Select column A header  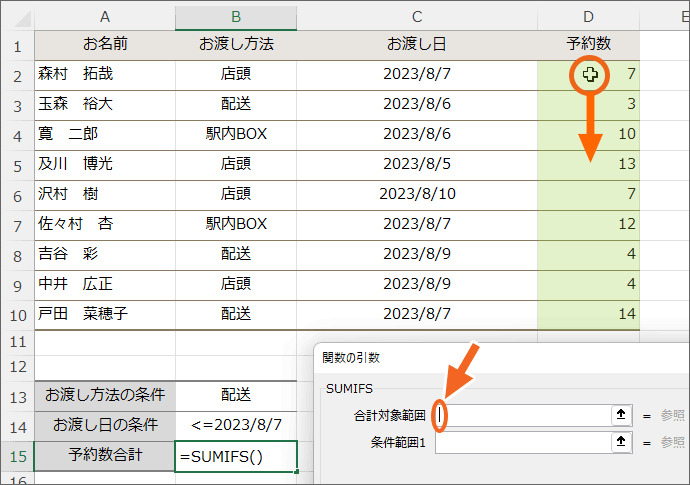(105, 17)
